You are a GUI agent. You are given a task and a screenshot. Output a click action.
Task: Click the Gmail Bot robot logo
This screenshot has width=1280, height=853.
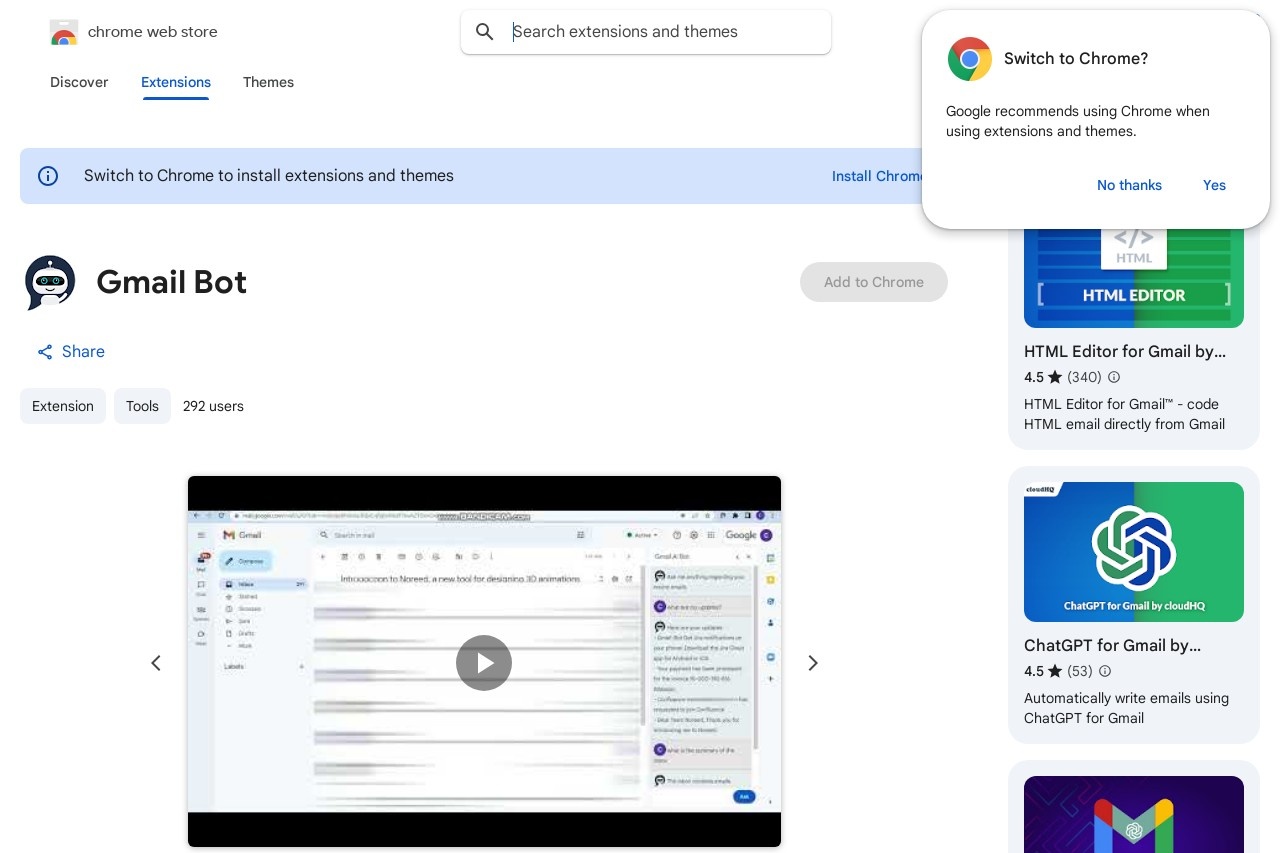(x=50, y=282)
